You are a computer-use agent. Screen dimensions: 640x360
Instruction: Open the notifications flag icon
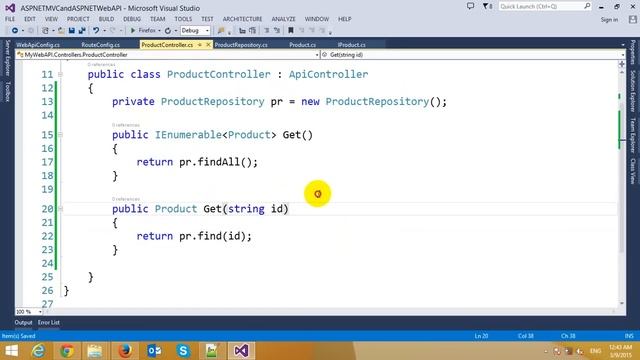click(487, 6)
